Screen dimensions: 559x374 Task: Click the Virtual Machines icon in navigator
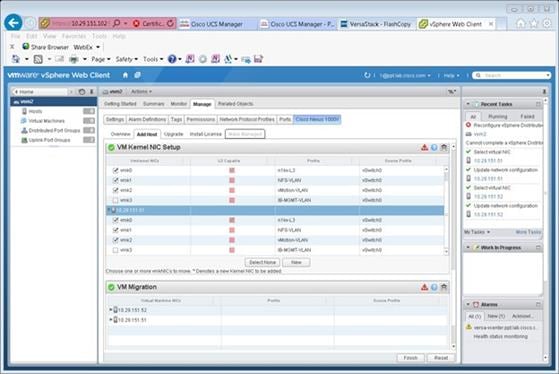[24, 121]
